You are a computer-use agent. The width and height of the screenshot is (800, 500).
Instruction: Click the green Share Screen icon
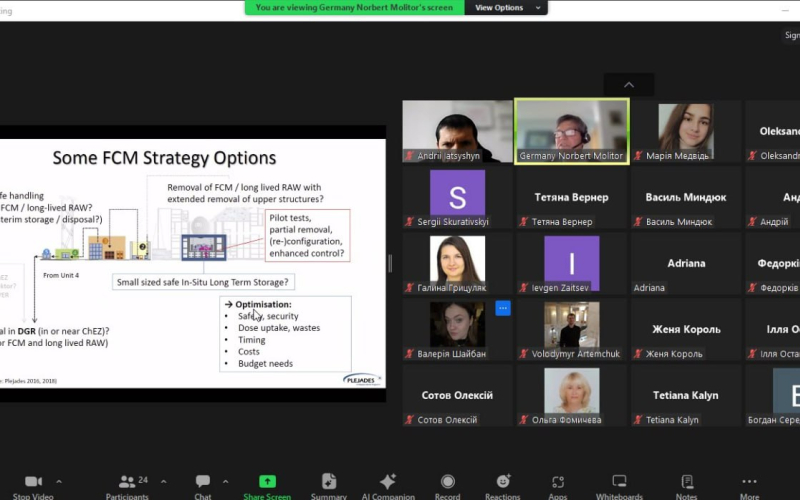click(x=267, y=481)
